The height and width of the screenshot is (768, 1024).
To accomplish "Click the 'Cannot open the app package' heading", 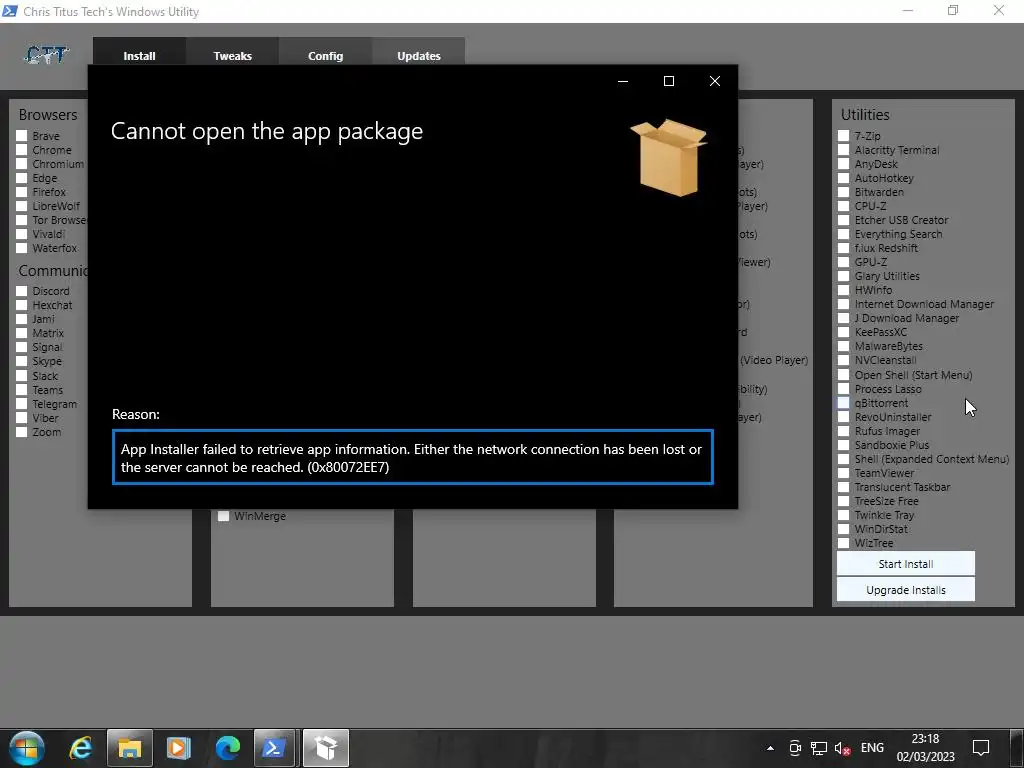I will (266, 131).
